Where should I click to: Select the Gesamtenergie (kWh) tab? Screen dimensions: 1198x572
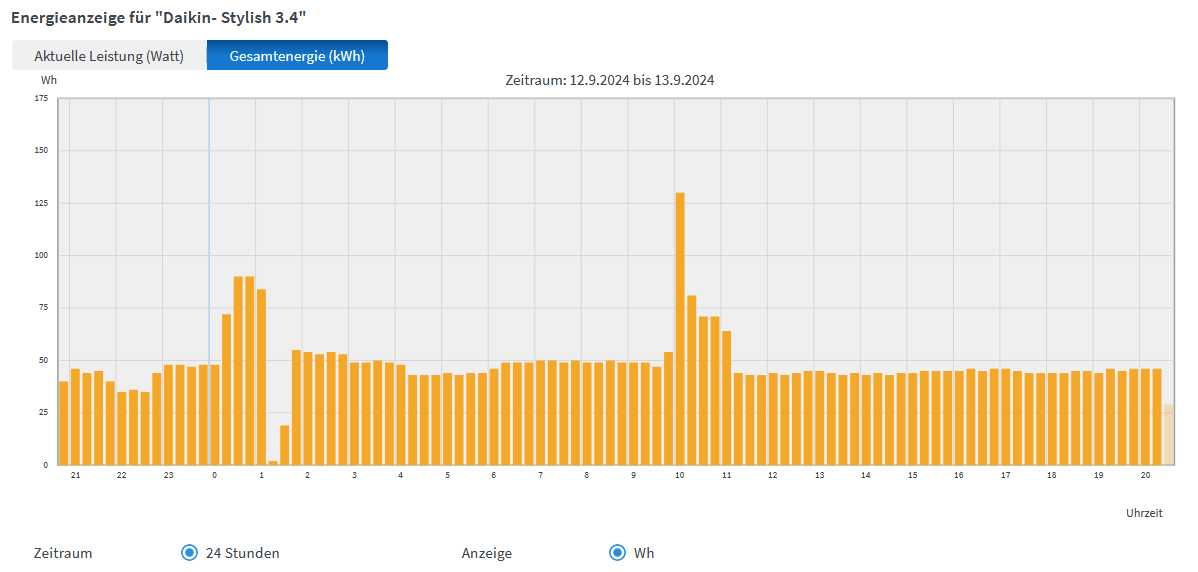coord(297,56)
